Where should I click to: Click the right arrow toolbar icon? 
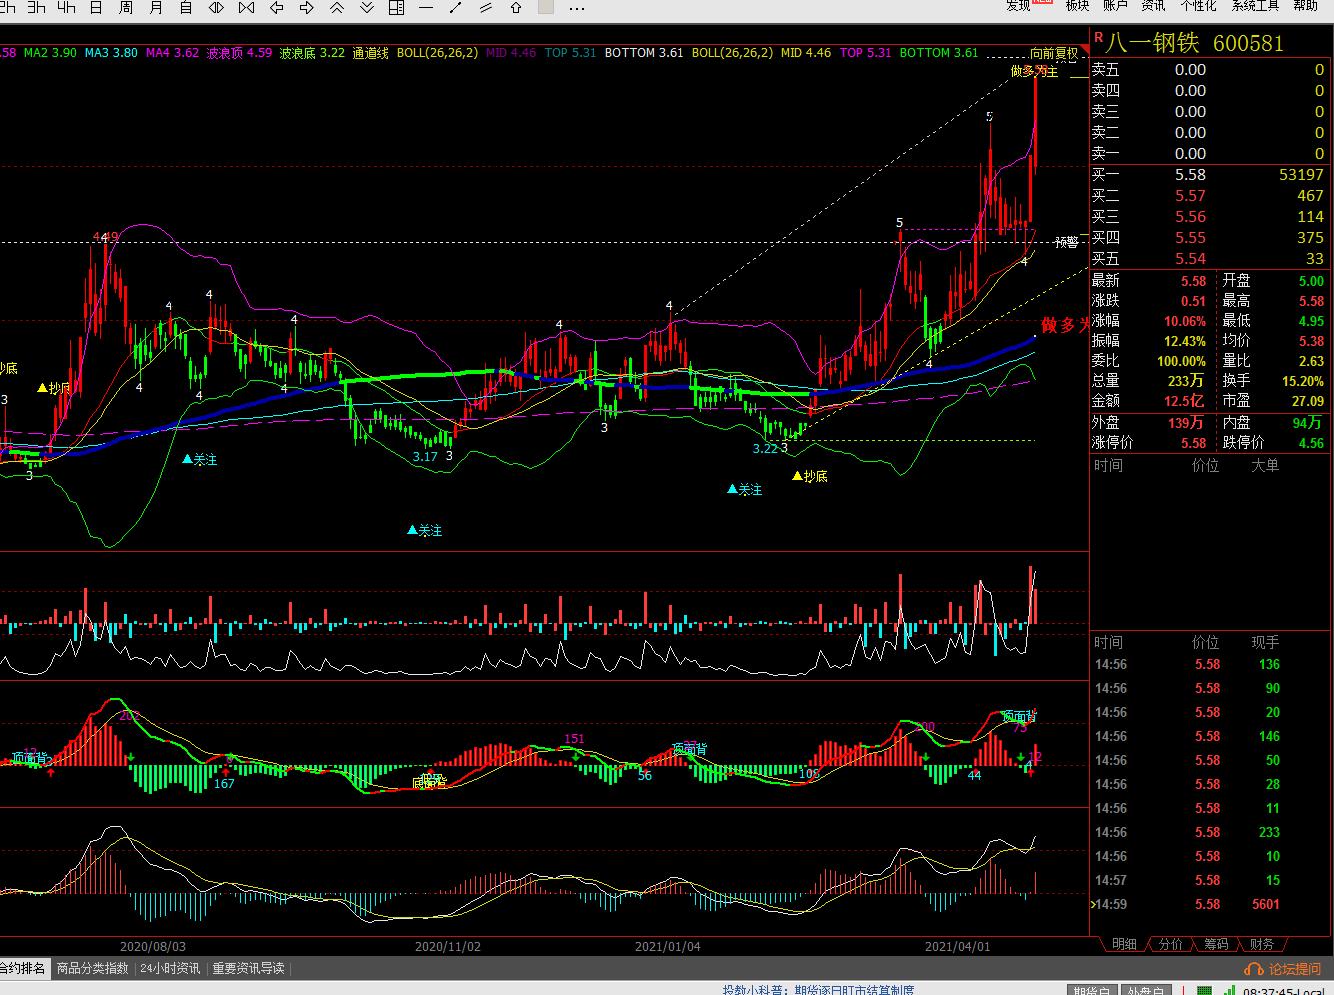pos(307,7)
